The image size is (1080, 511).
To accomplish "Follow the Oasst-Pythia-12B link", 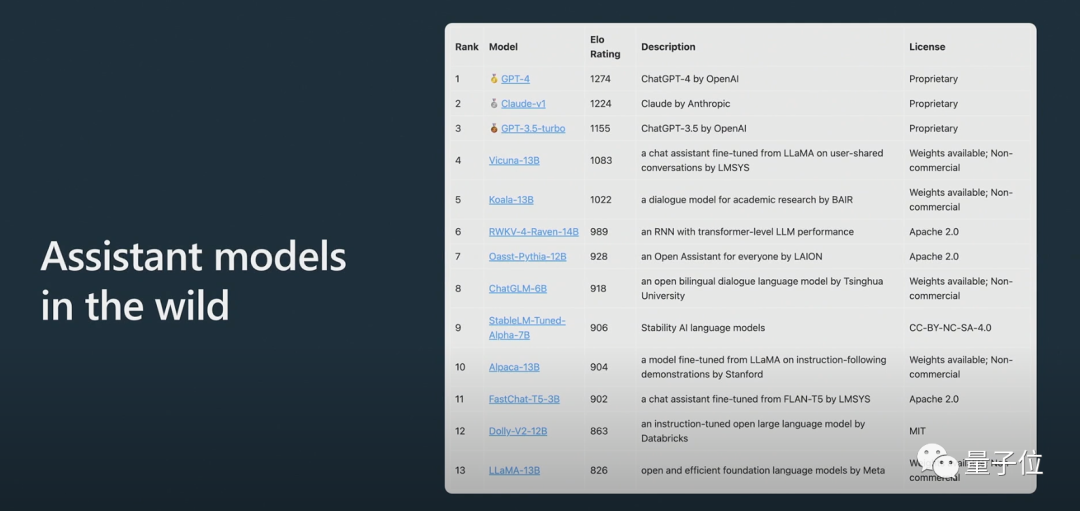I will [x=528, y=257].
